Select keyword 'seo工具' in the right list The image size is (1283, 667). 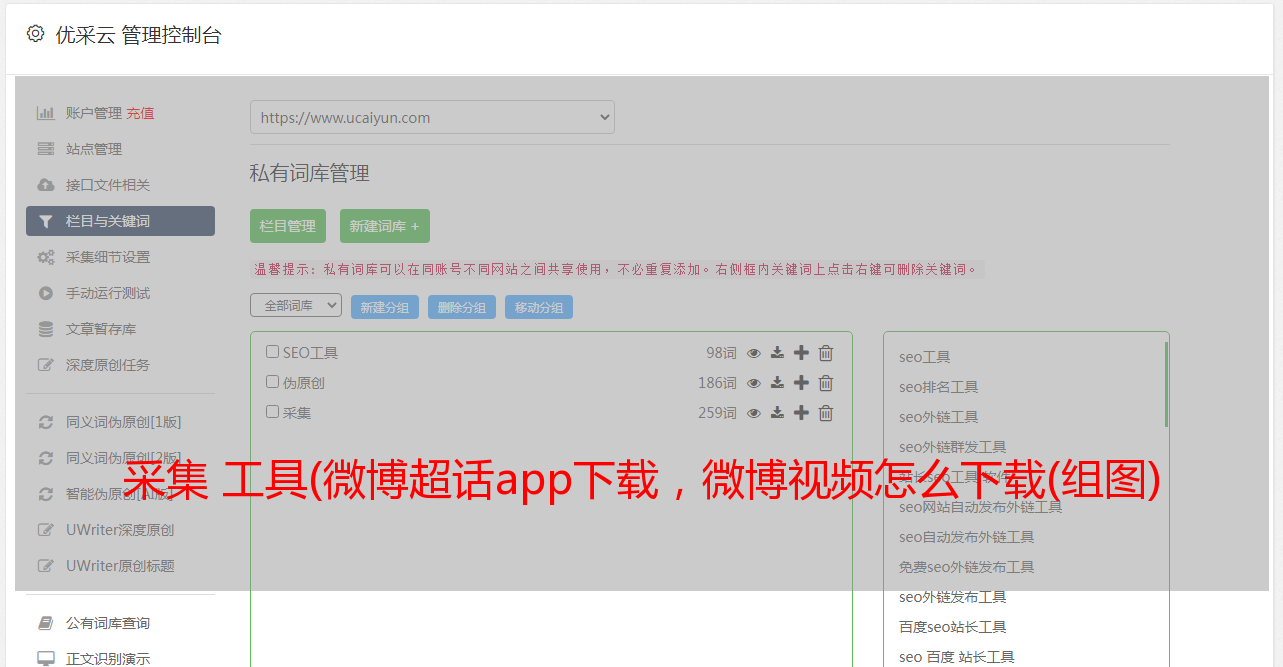point(925,357)
